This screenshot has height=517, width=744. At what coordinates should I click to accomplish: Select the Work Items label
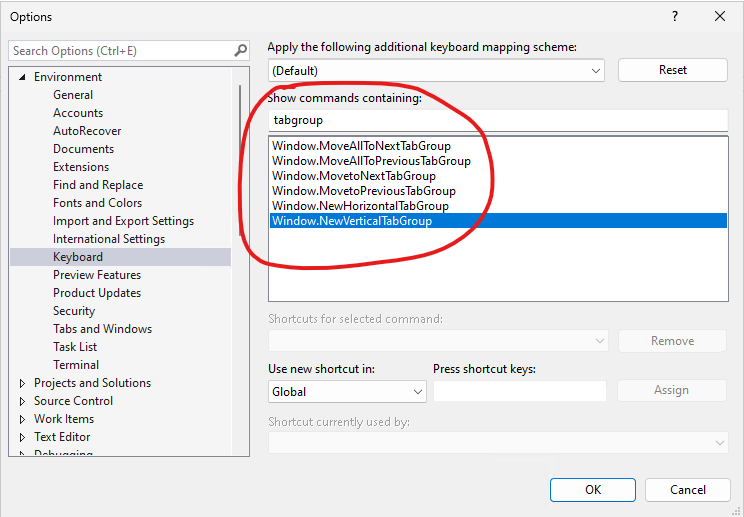[x=64, y=419]
